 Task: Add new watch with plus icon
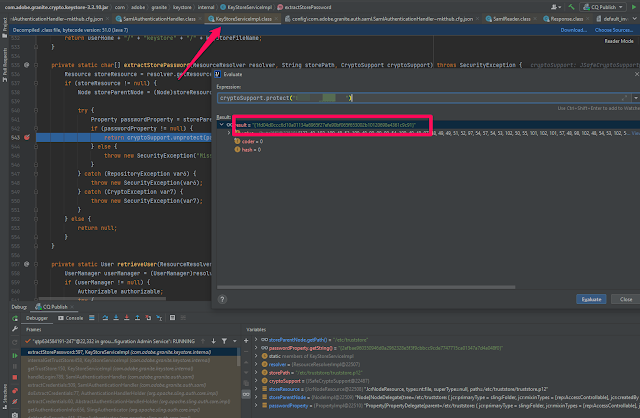[246, 340]
